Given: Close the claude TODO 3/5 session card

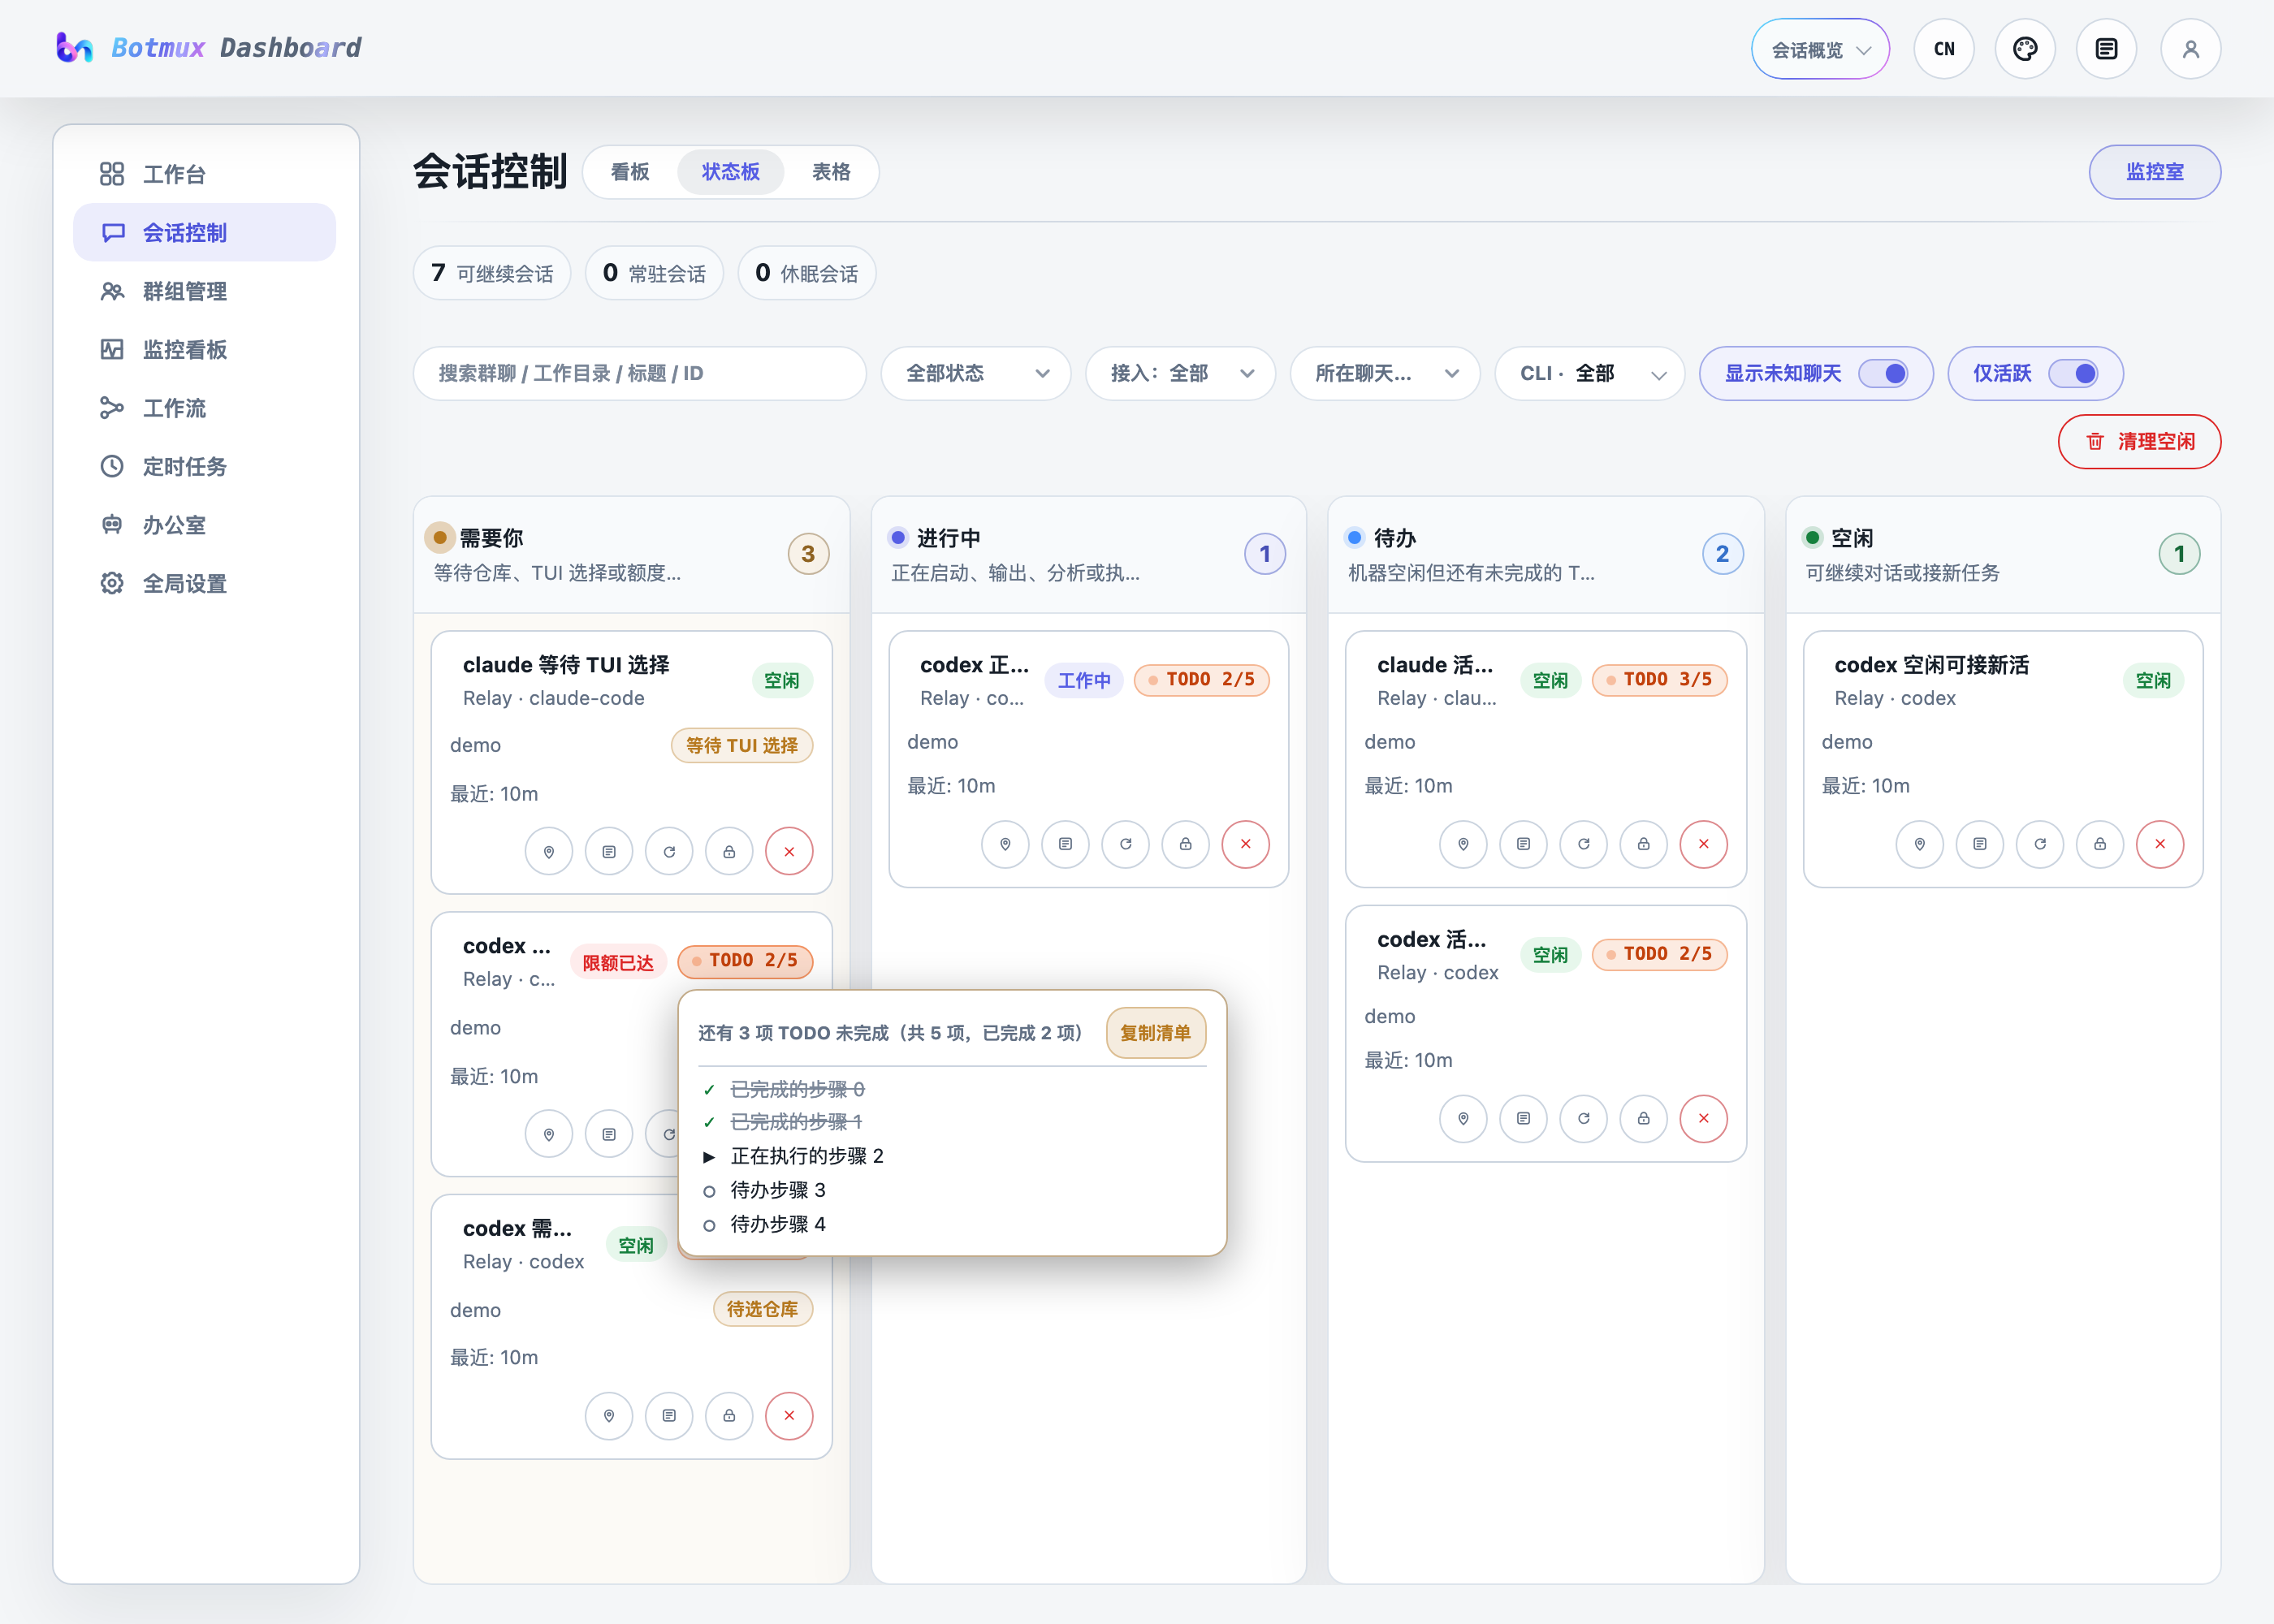Looking at the screenshot, I should [x=1703, y=844].
